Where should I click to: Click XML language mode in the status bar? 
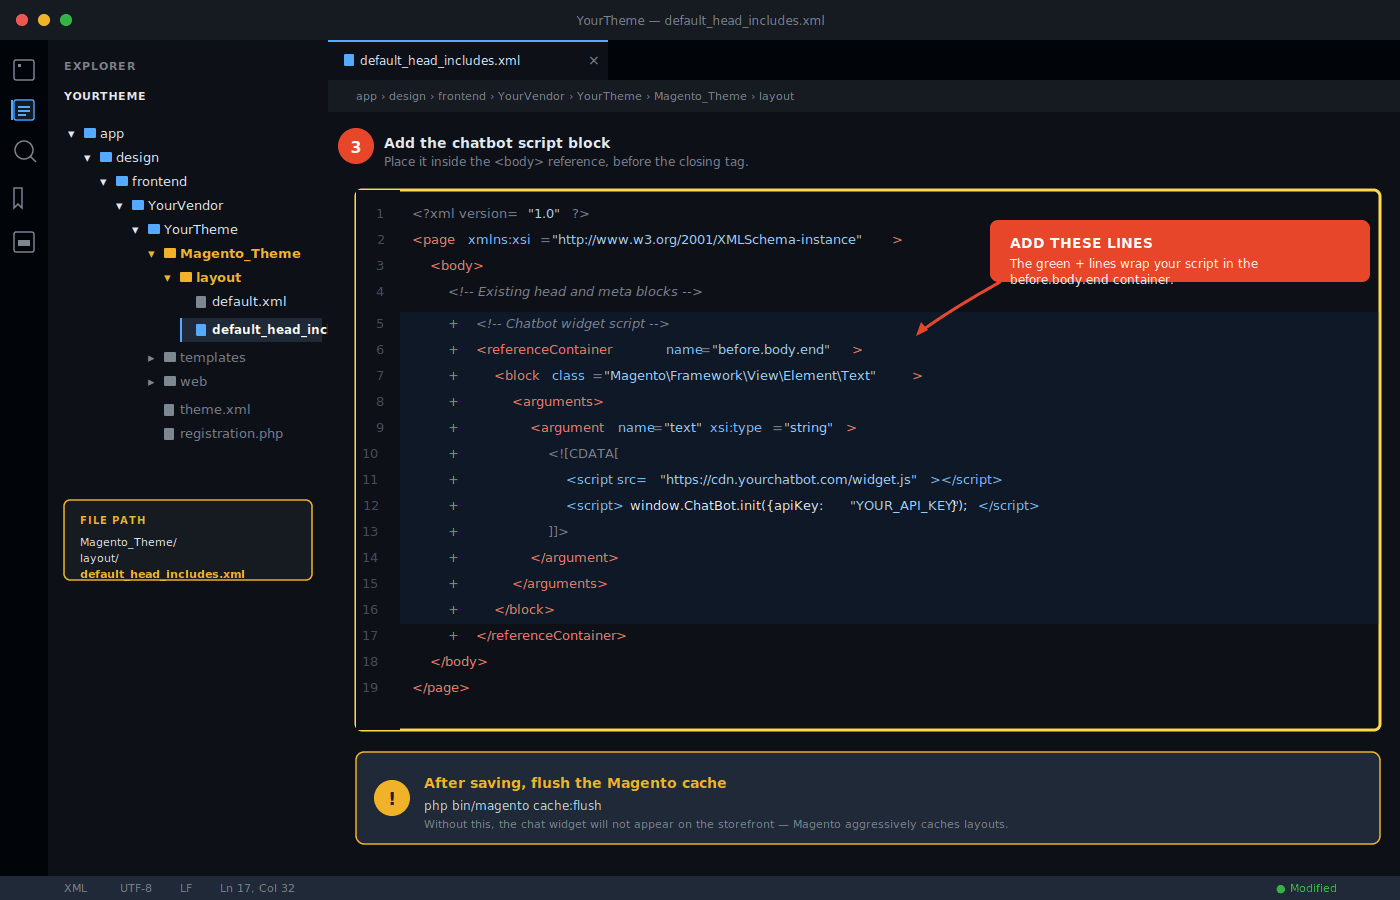point(75,888)
